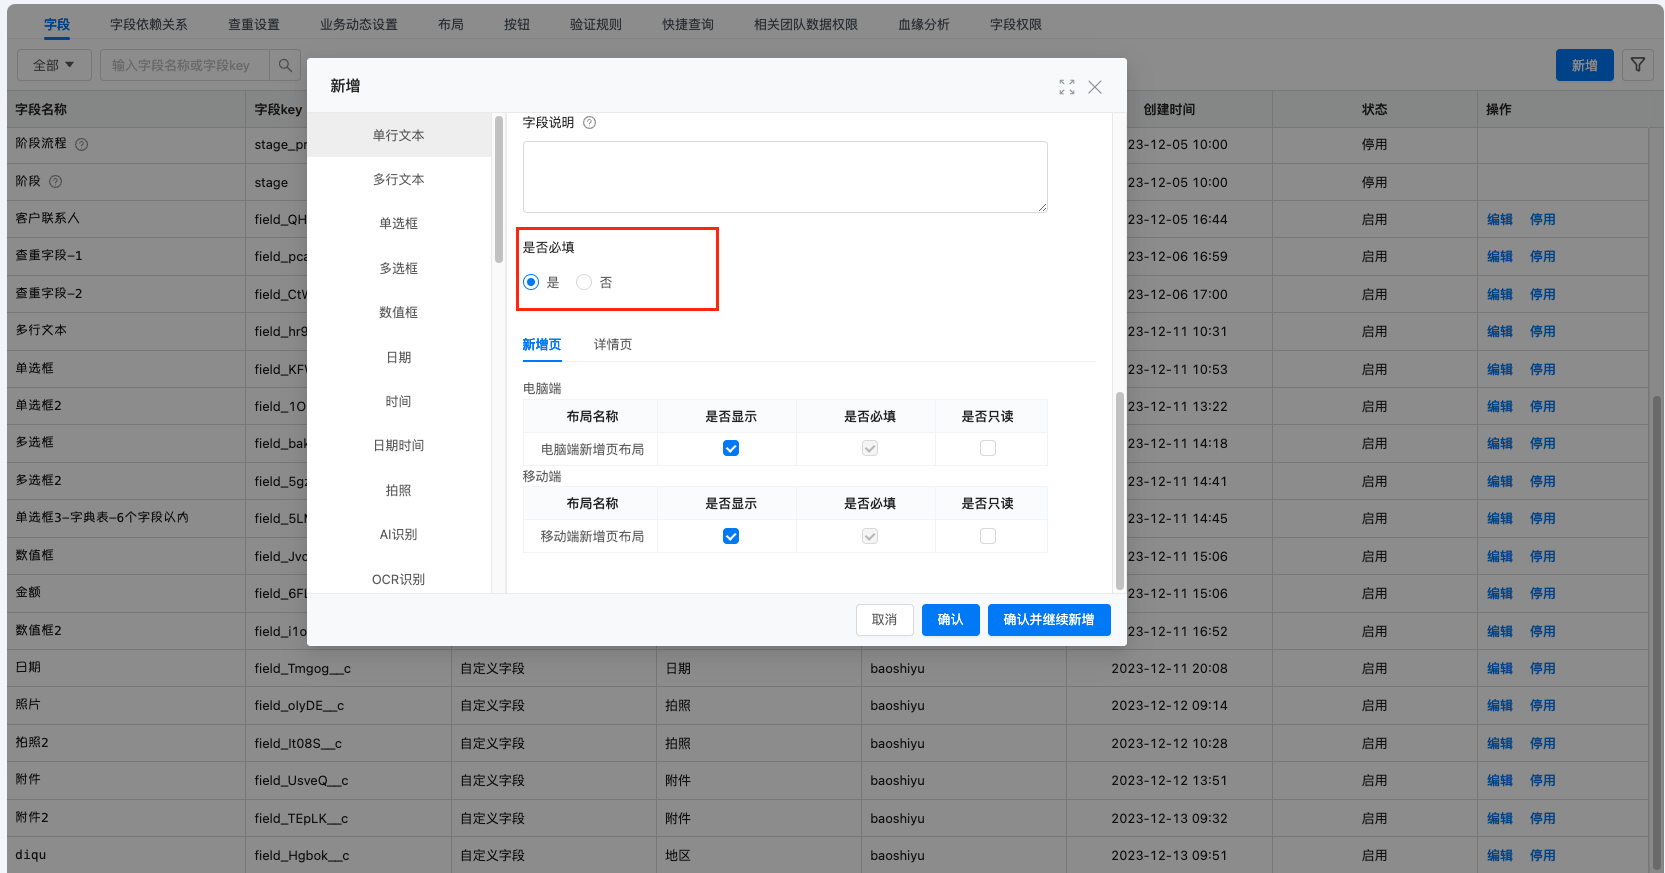Select the 新增页 tab in dialog
Viewport: 1665px width, 873px height.
pyautogui.click(x=542, y=344)
